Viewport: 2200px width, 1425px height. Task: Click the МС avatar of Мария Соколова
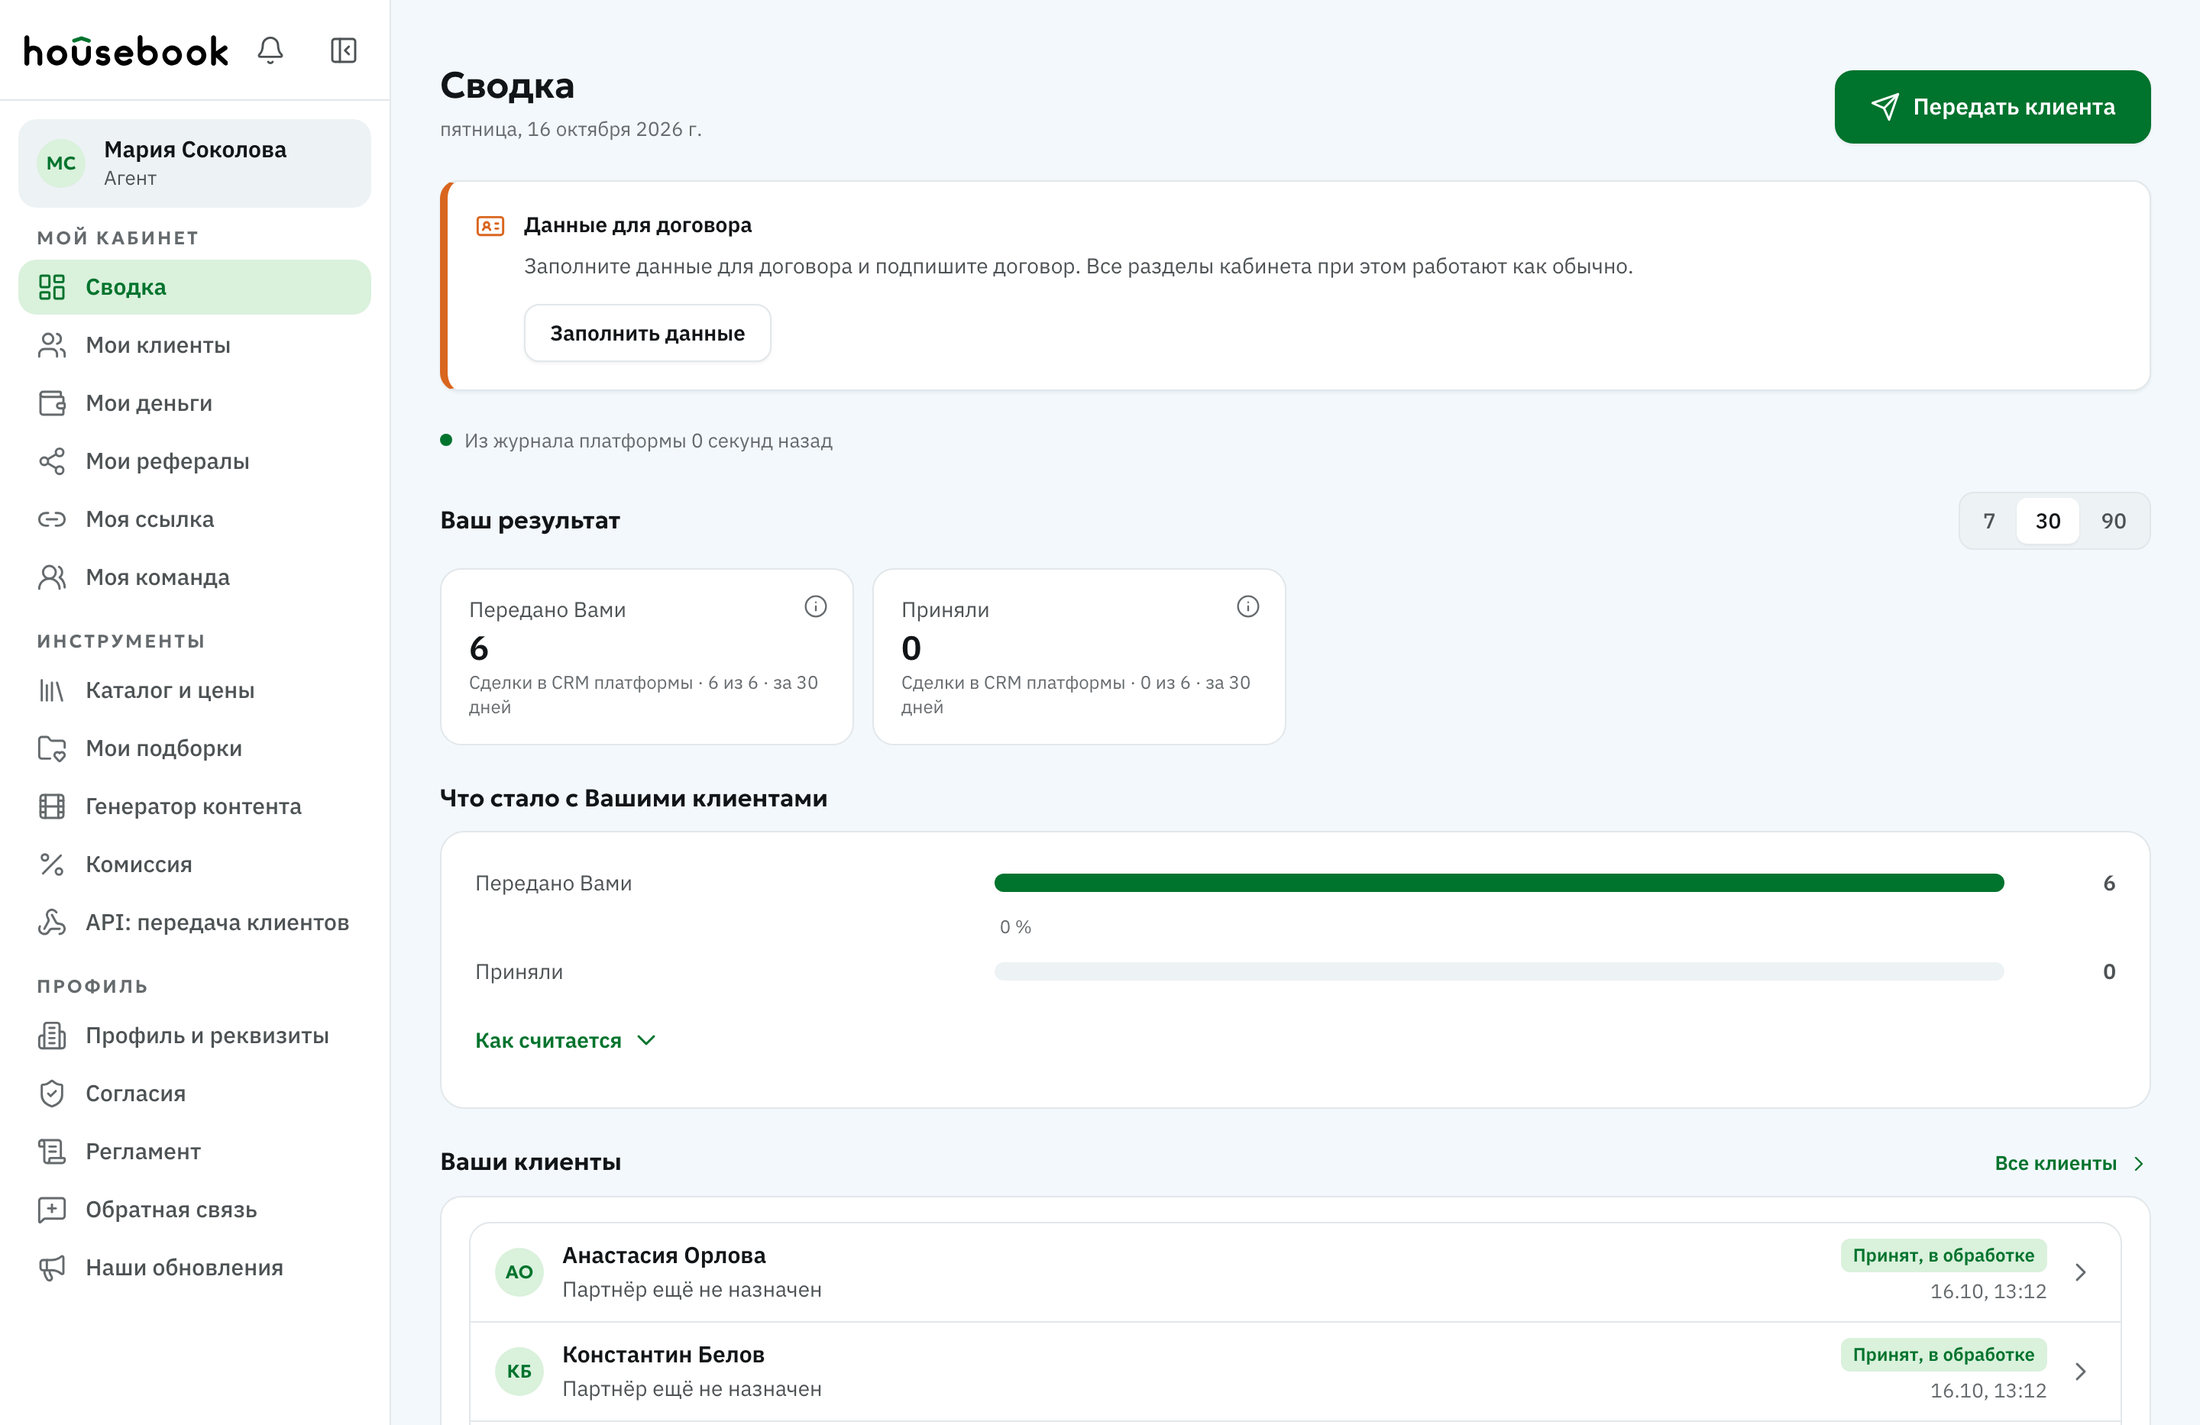[x=61, y=163]
